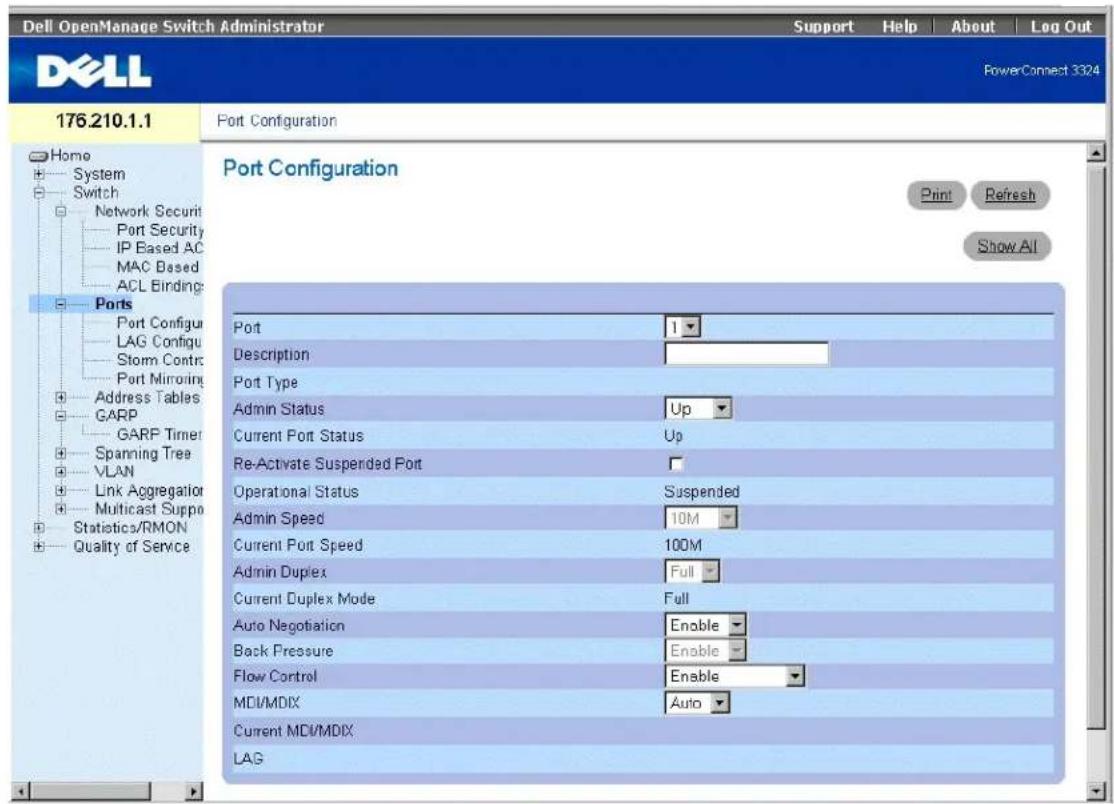Screen dimensions: 1114x804
Task: Click vertical scrollbar down arrow
Action: [1097, 791]
